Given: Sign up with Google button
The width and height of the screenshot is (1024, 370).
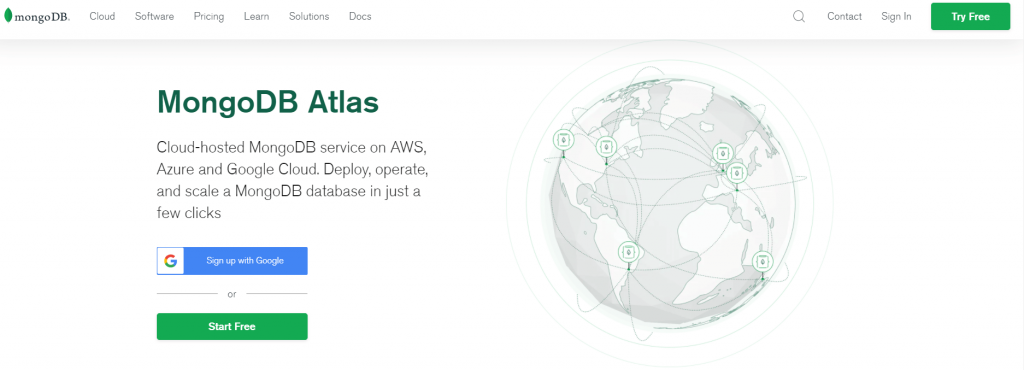Looking at the screenshot, I should pos(232,261).
